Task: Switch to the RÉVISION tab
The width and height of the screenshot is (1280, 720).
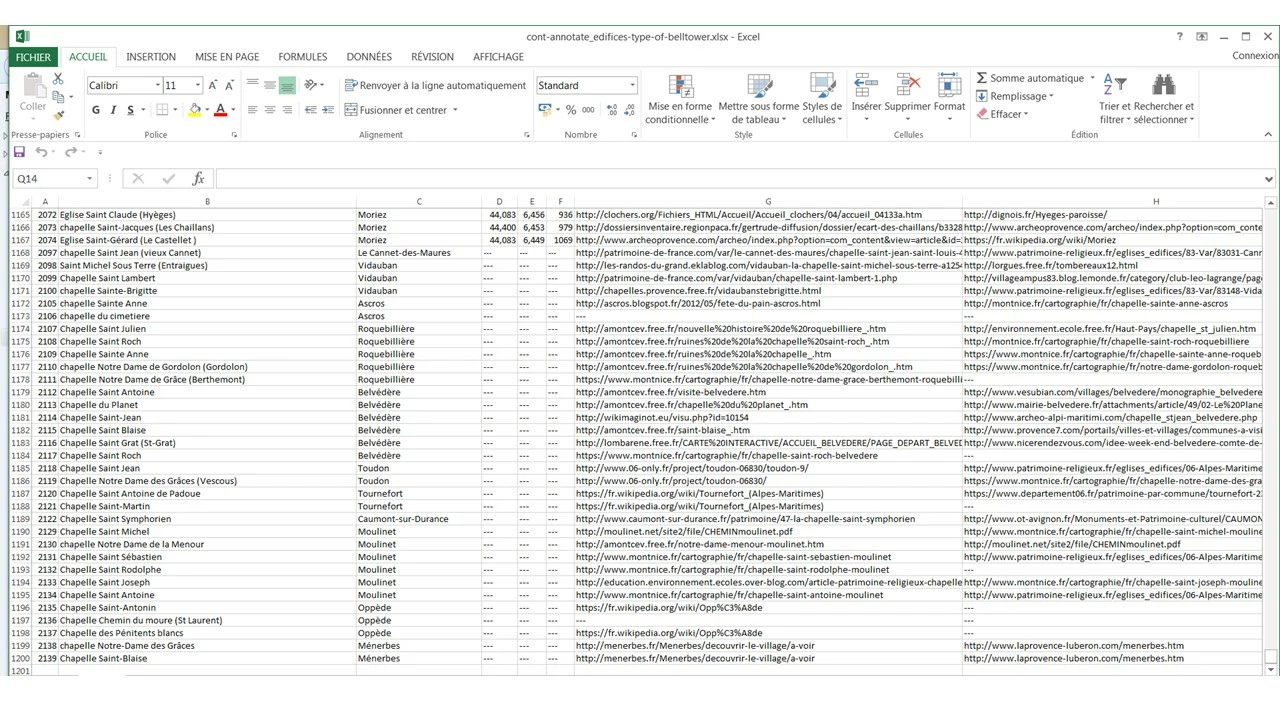Action: pos(432,57)
